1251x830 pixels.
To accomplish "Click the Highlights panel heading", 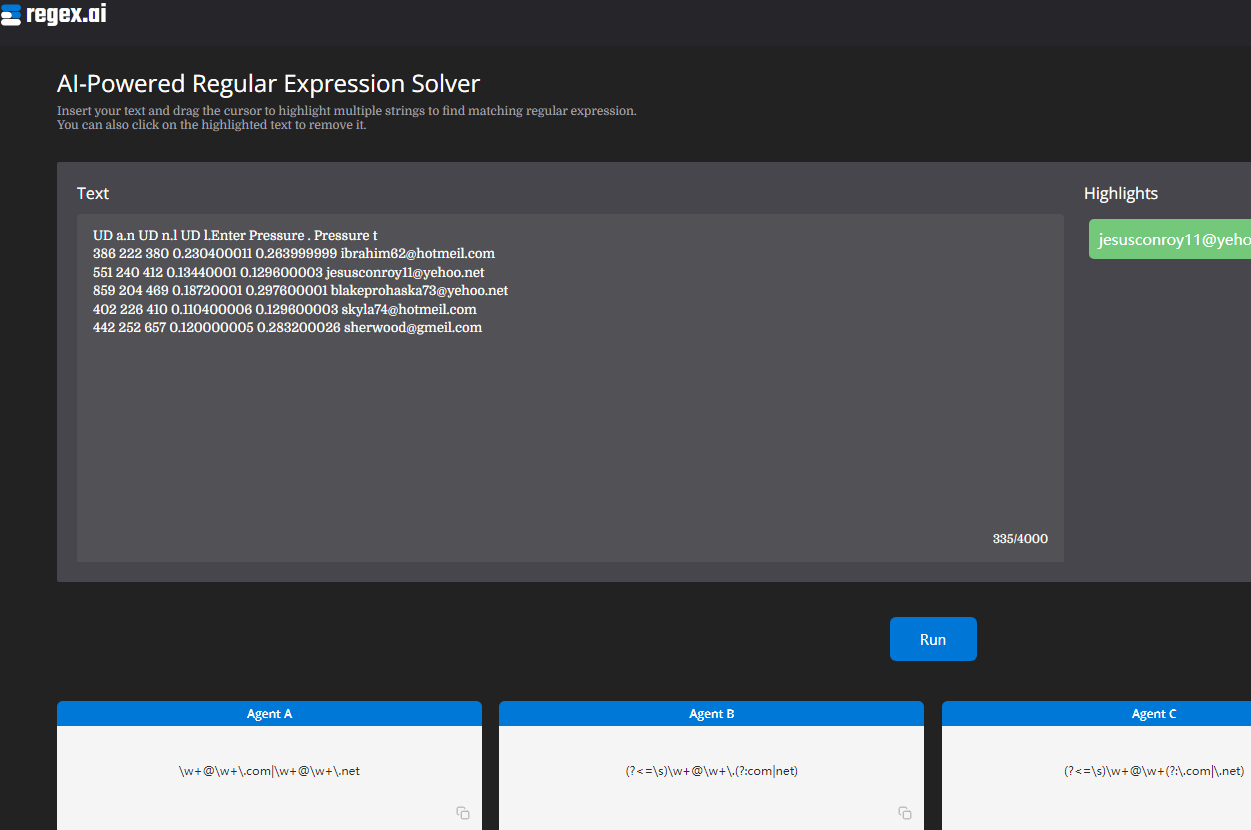I will 1120,194.
